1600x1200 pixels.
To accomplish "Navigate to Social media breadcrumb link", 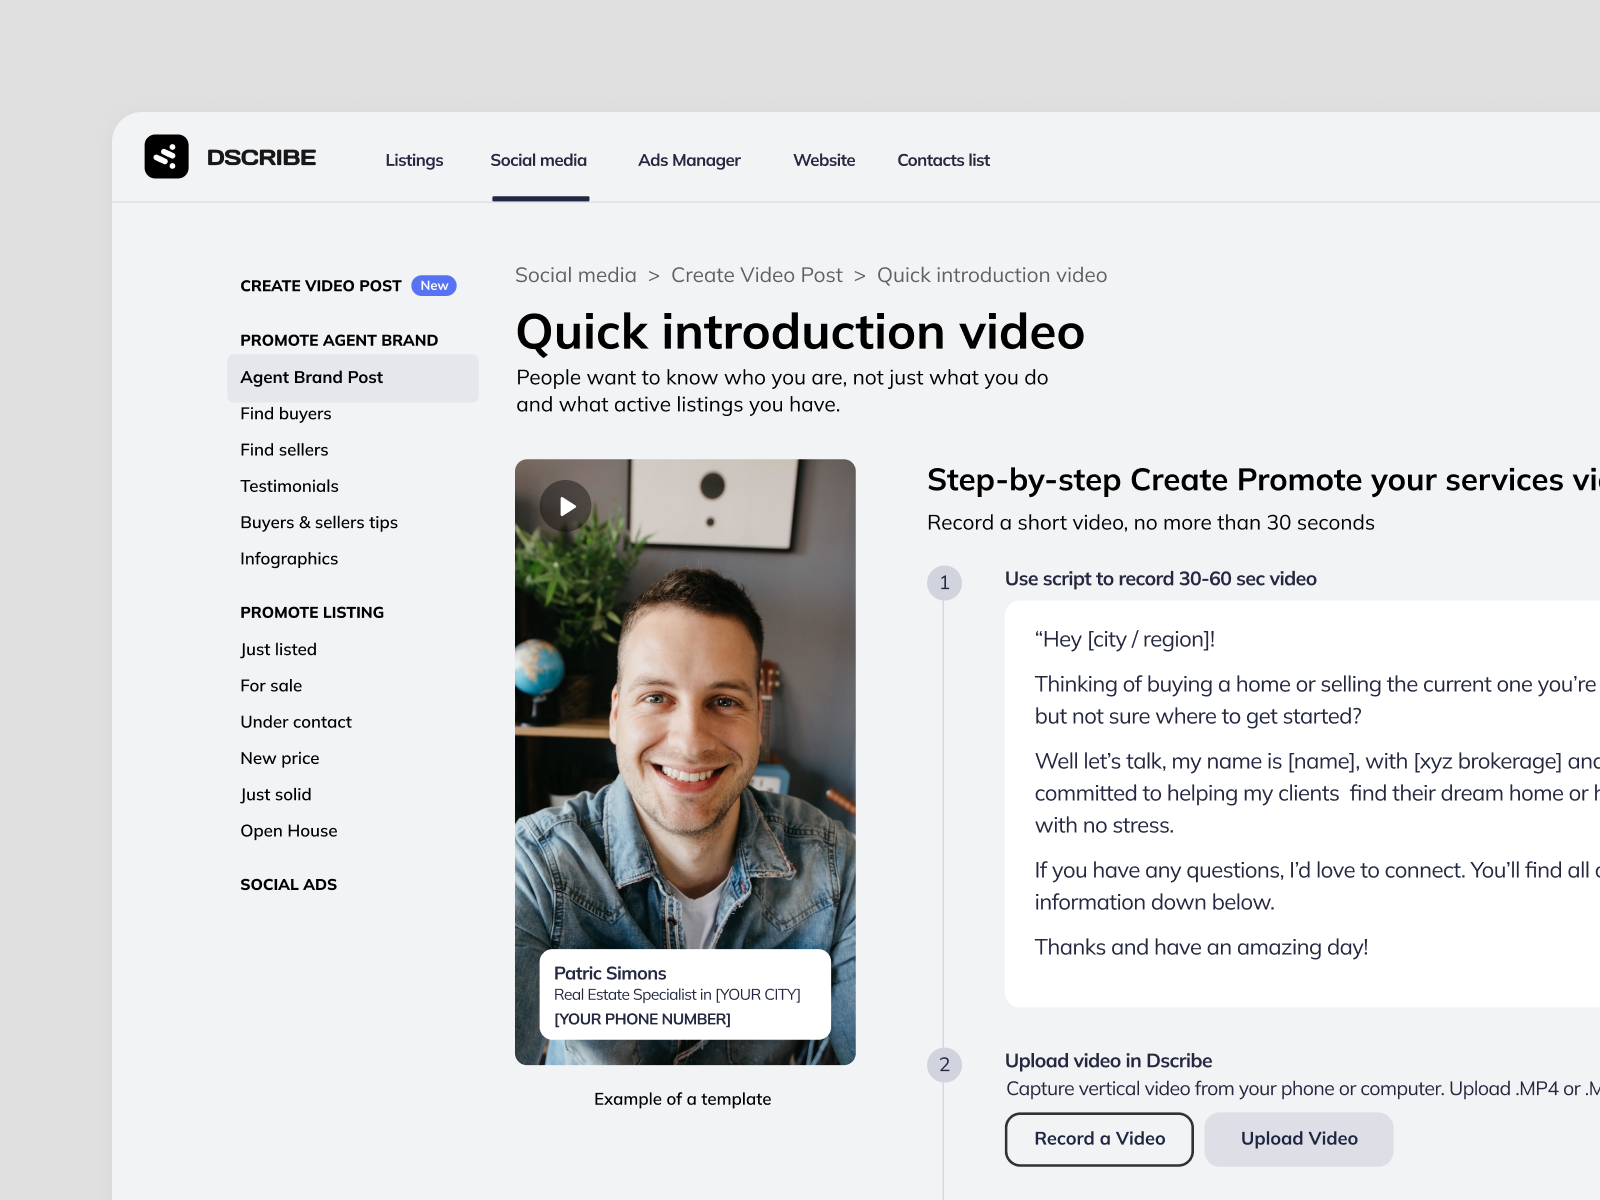I will click(575, 275).
